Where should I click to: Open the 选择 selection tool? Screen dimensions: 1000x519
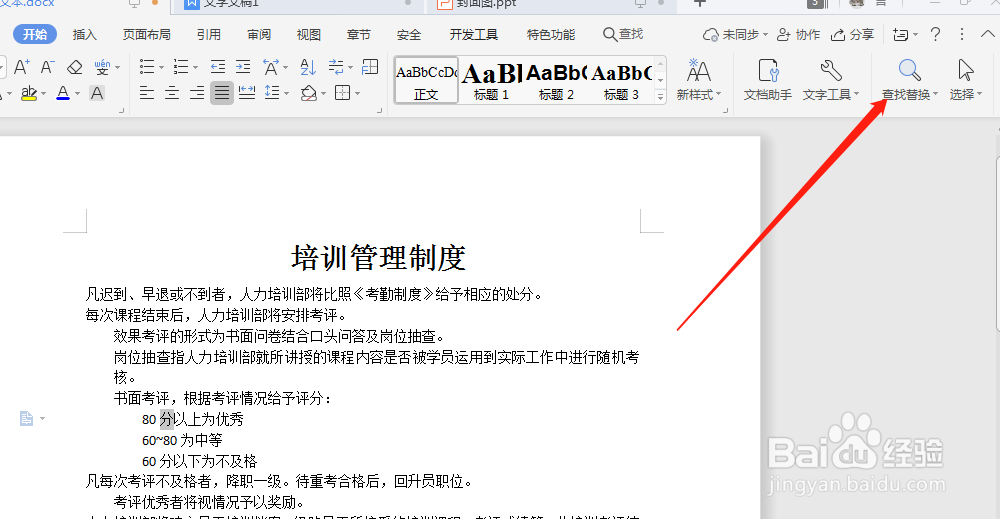pos(966,80)
